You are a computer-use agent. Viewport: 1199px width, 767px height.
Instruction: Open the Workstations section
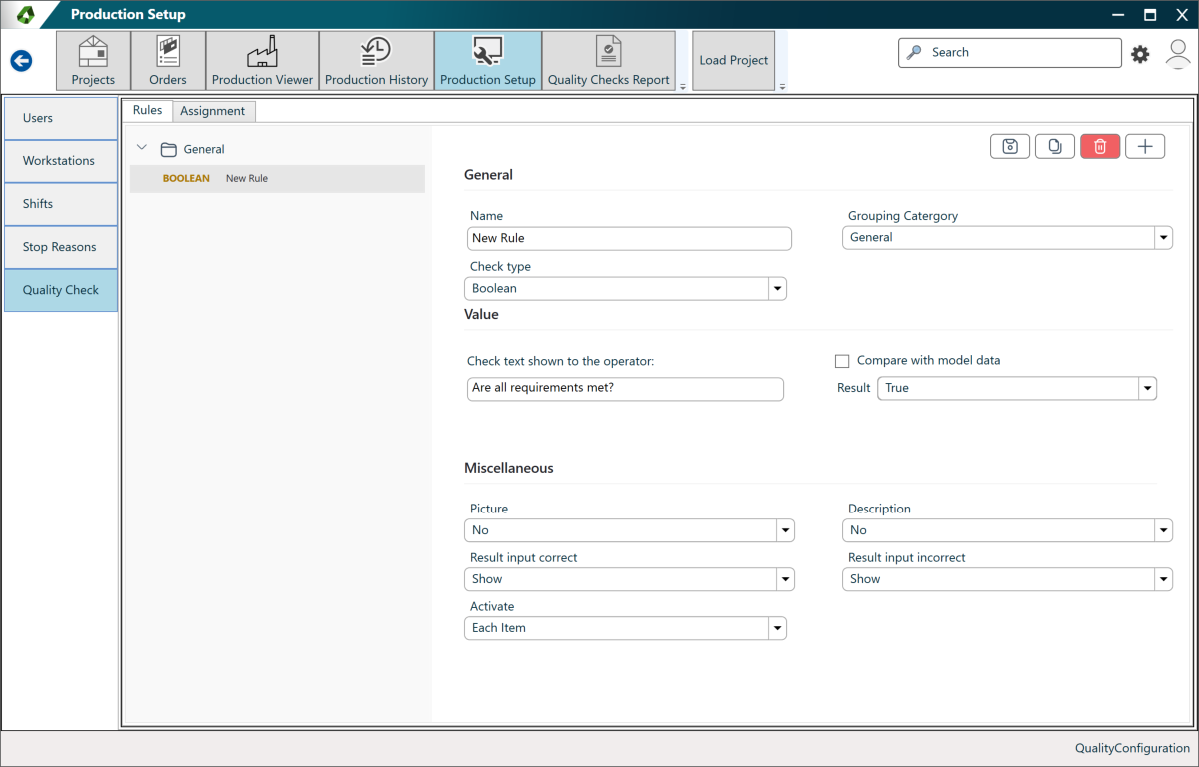pos(60,161)
